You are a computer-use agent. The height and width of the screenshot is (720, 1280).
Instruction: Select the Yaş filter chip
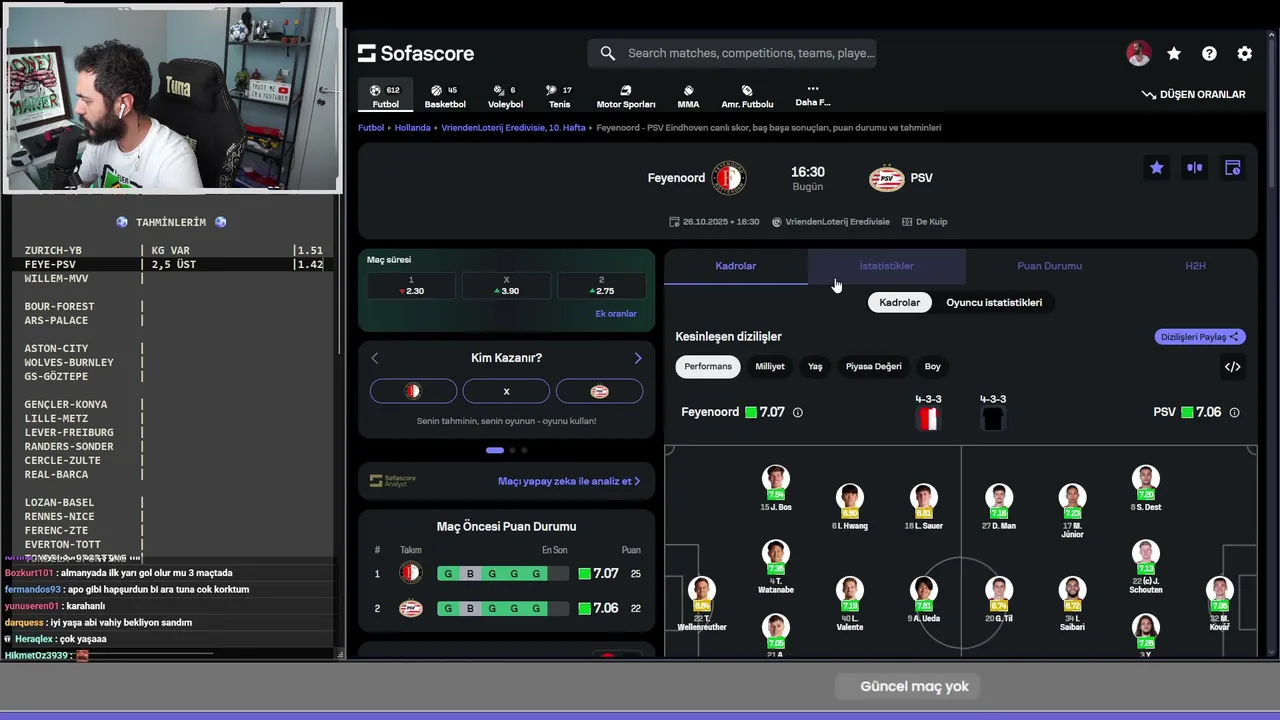815,366
